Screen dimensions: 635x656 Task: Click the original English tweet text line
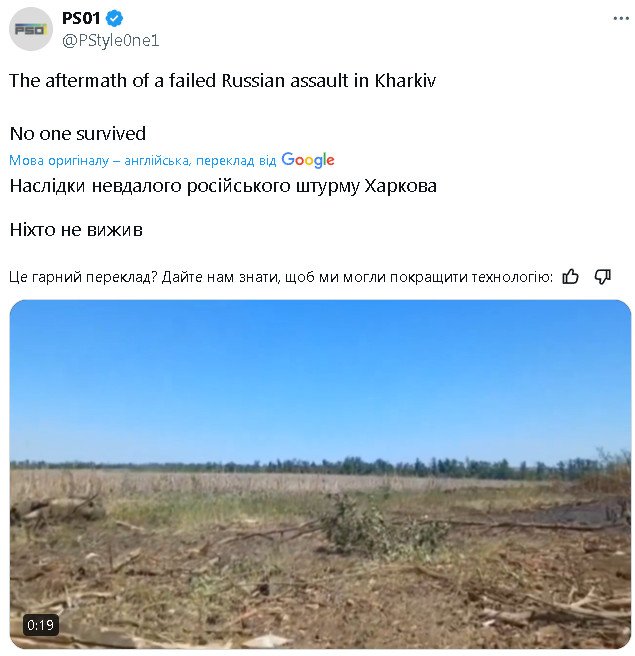pyautogui.click(x=222, y=81)
